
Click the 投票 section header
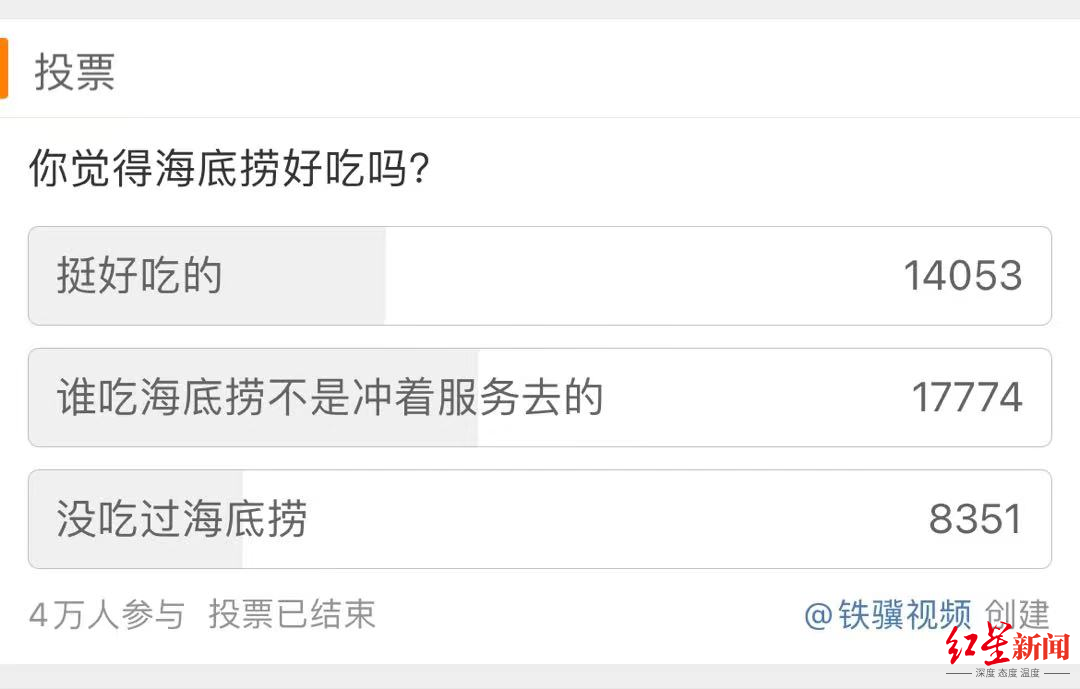point(75,72)
